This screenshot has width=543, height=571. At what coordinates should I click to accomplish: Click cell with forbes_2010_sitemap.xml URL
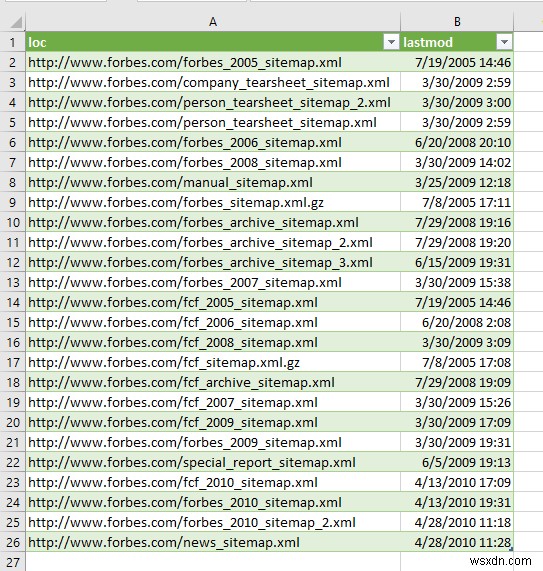pos(213,503)
